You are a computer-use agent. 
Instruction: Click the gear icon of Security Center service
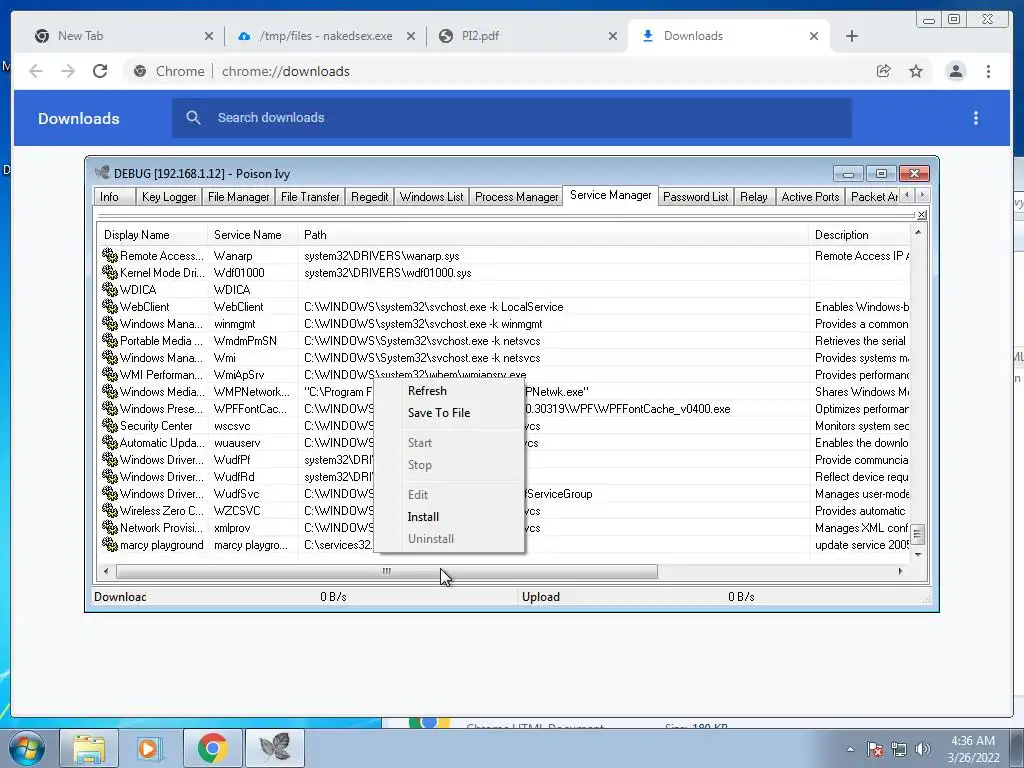coord(110,426)
